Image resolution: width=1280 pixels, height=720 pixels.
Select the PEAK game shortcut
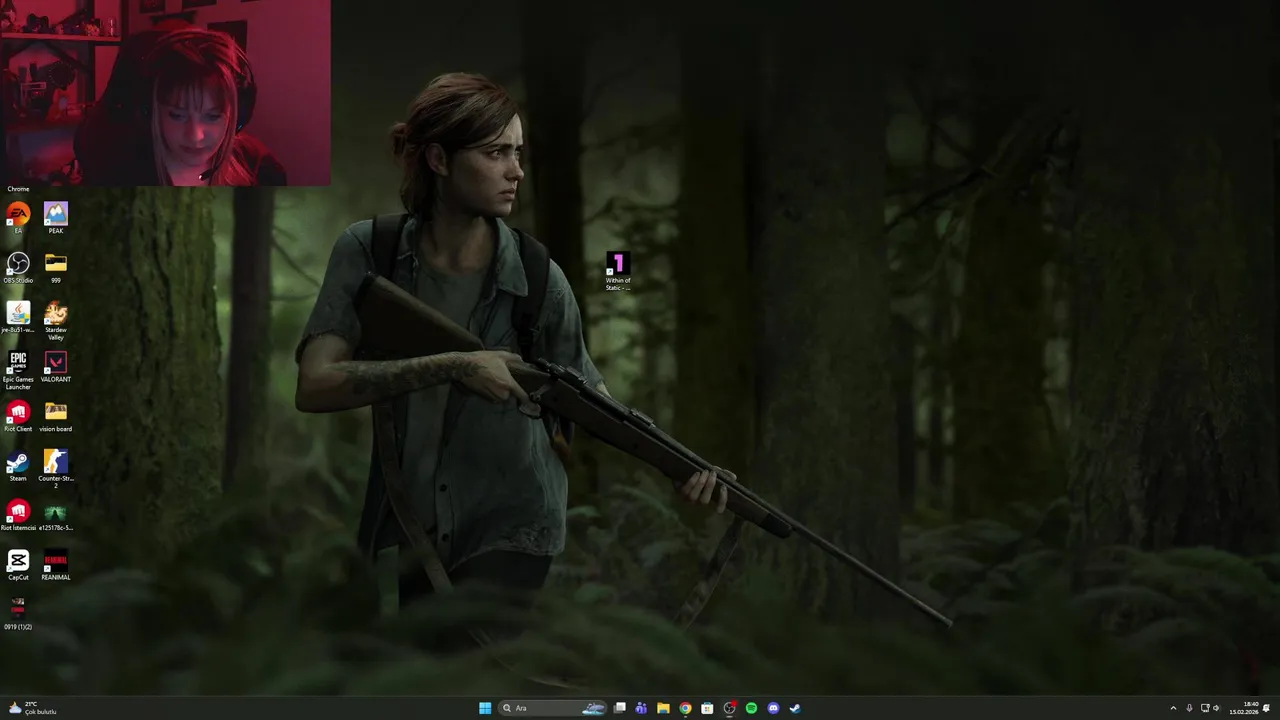(x=56, y=218)
